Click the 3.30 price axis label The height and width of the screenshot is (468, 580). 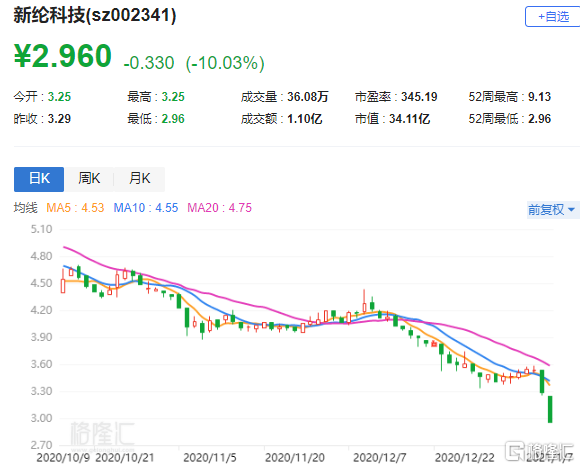click(41, 391)
